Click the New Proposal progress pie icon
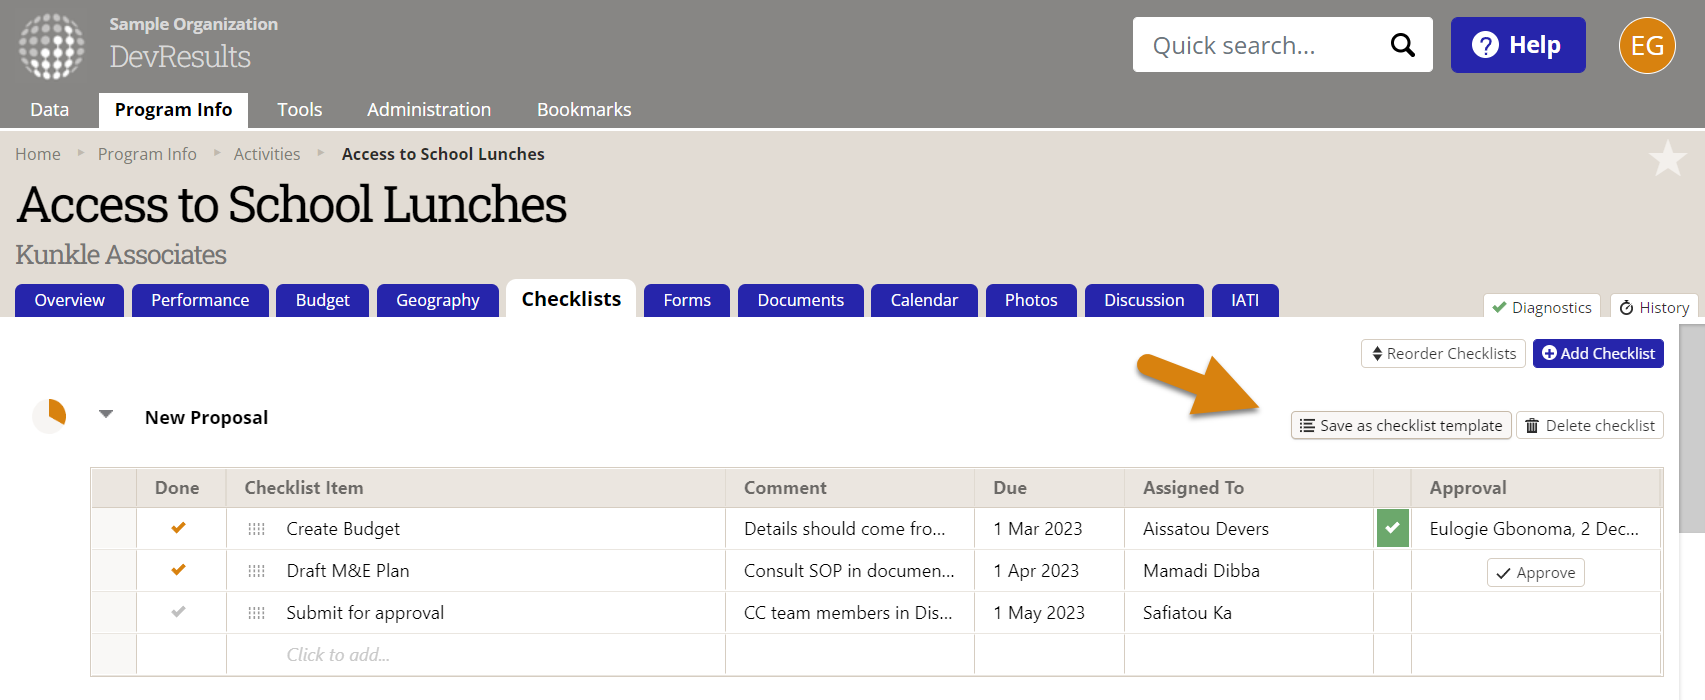The width and height of the screenshot is (1705, 700). [49, 415]
